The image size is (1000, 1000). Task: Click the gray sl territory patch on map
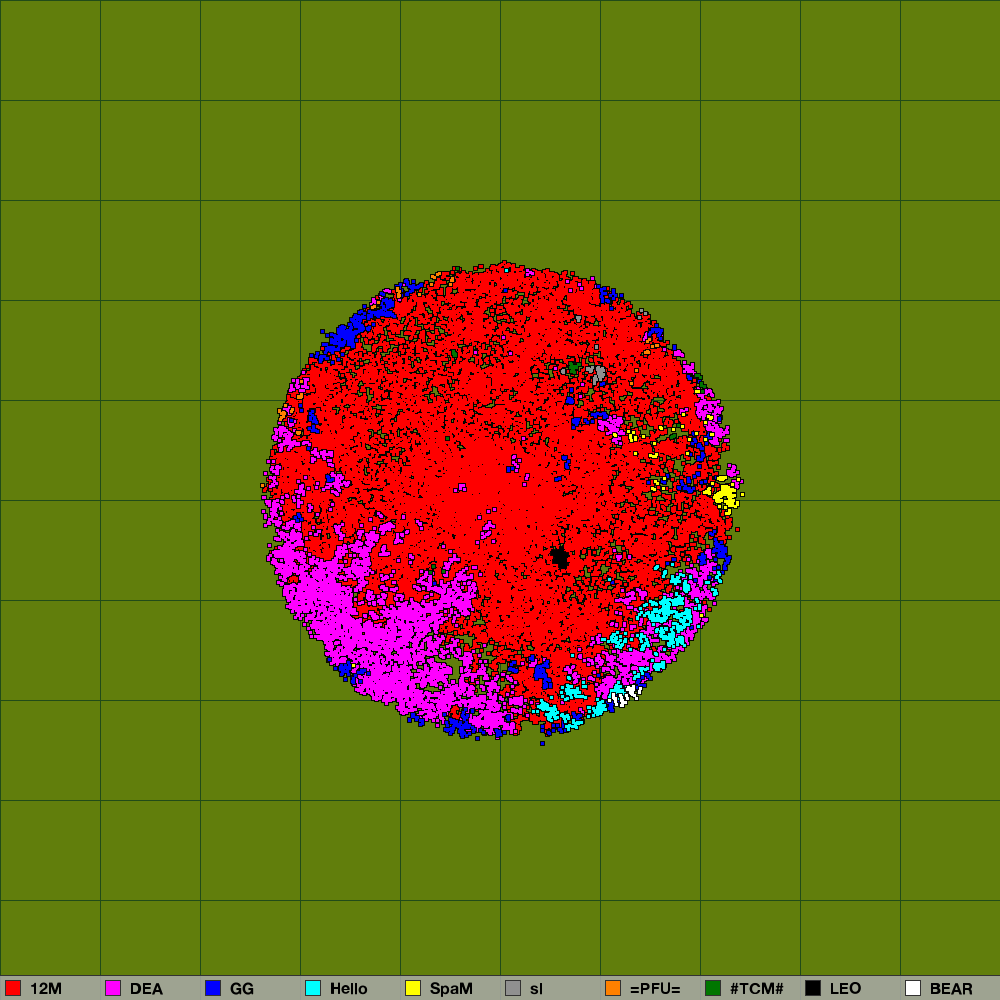point(598,373)
